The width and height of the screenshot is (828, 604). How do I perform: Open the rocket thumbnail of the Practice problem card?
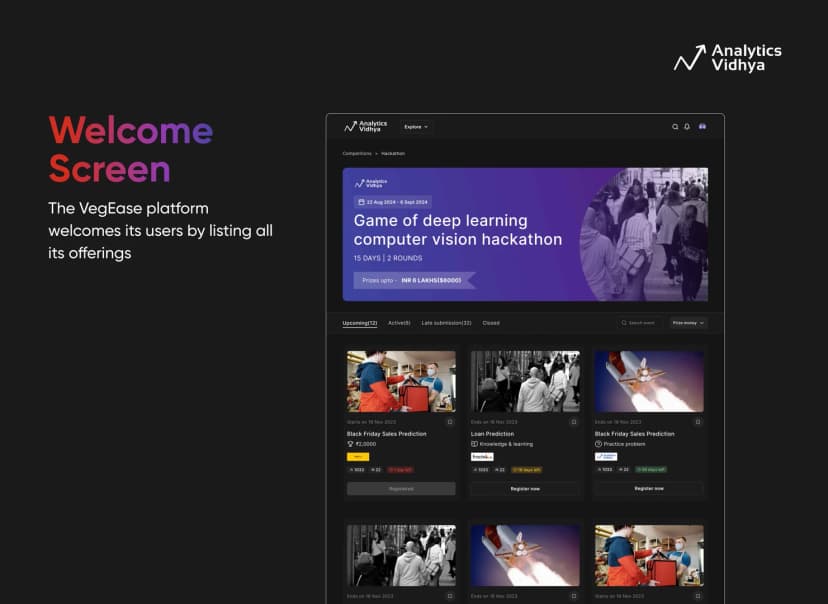click(x=649, y=381)
